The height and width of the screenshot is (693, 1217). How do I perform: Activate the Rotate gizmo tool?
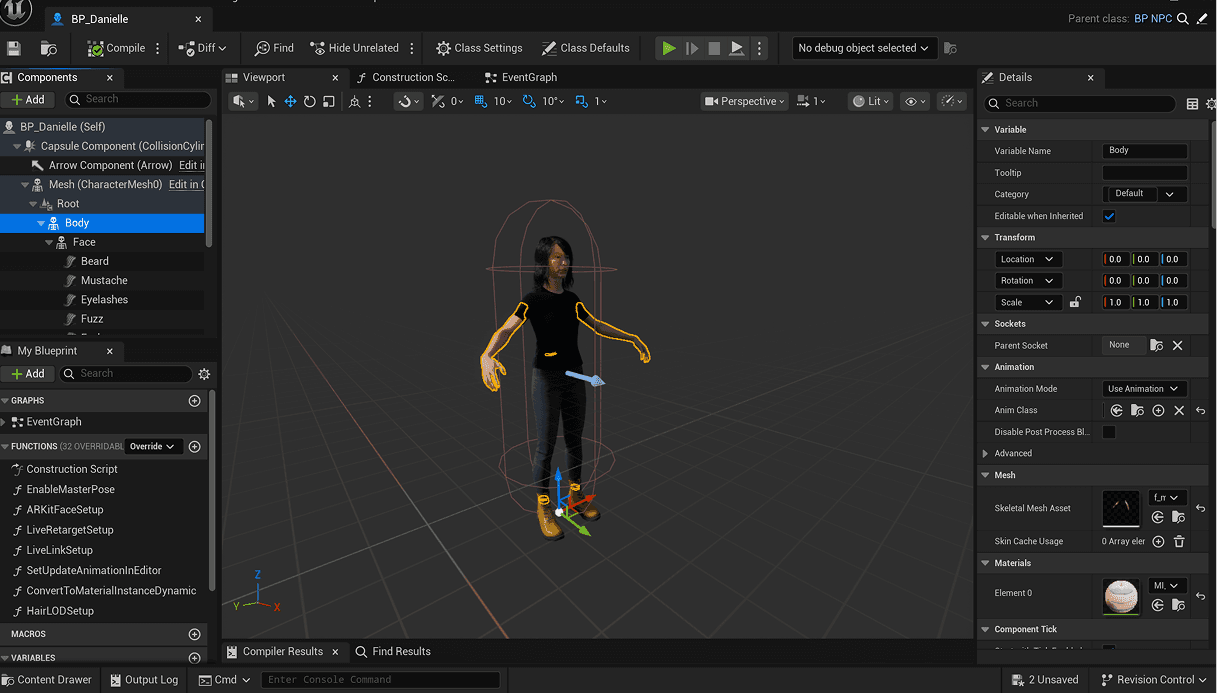click(310, 101)
